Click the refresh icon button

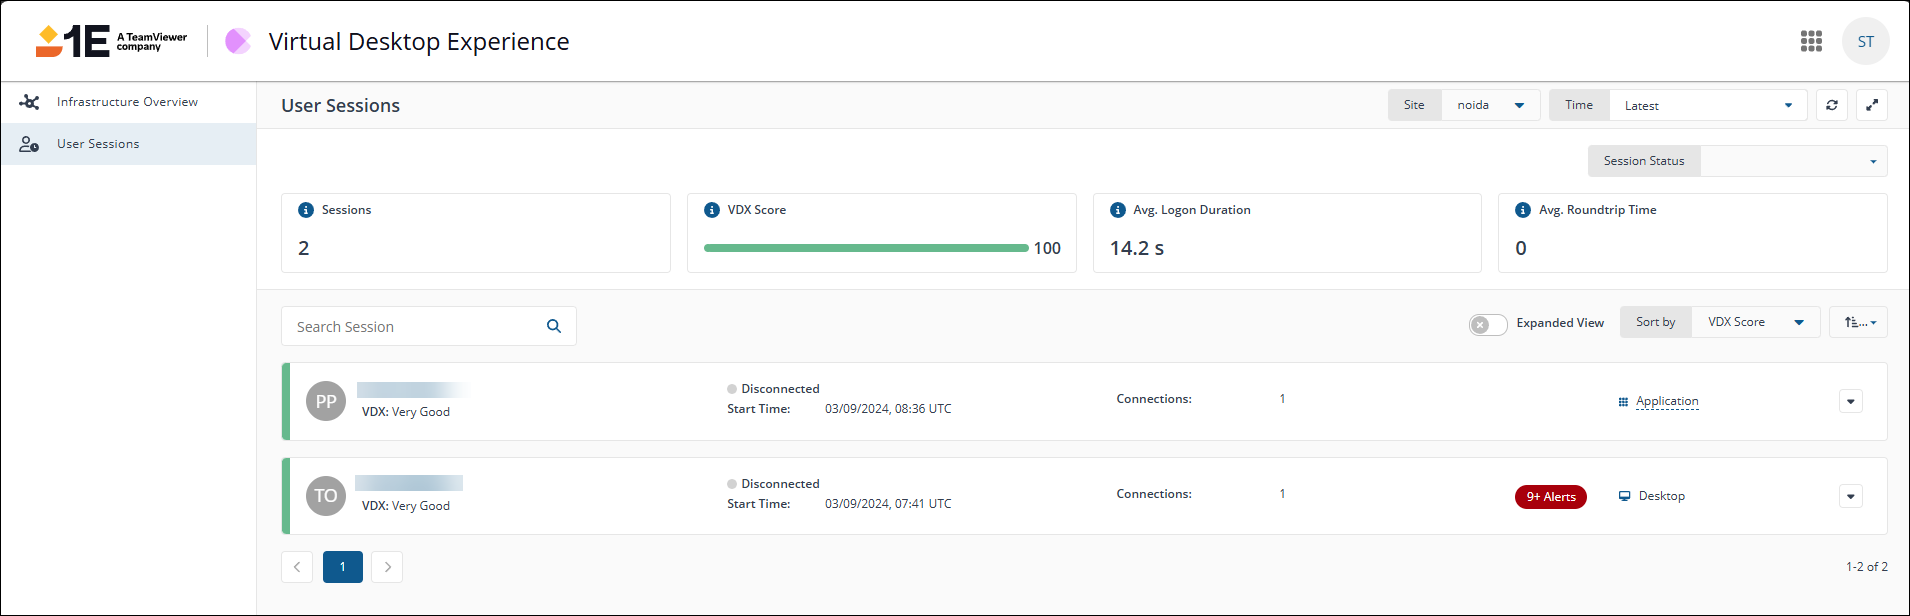(x=1831, y=105)
